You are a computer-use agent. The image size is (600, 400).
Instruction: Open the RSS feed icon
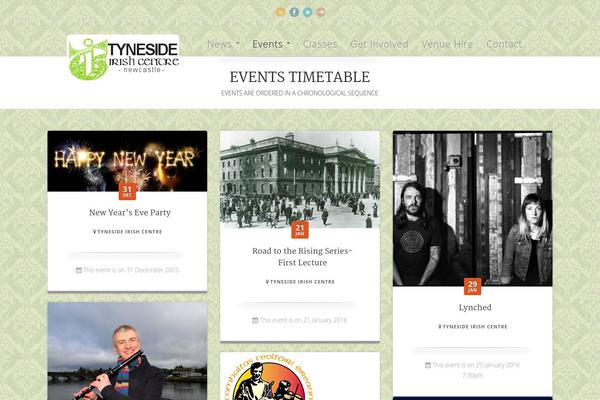tap(280, 12)
